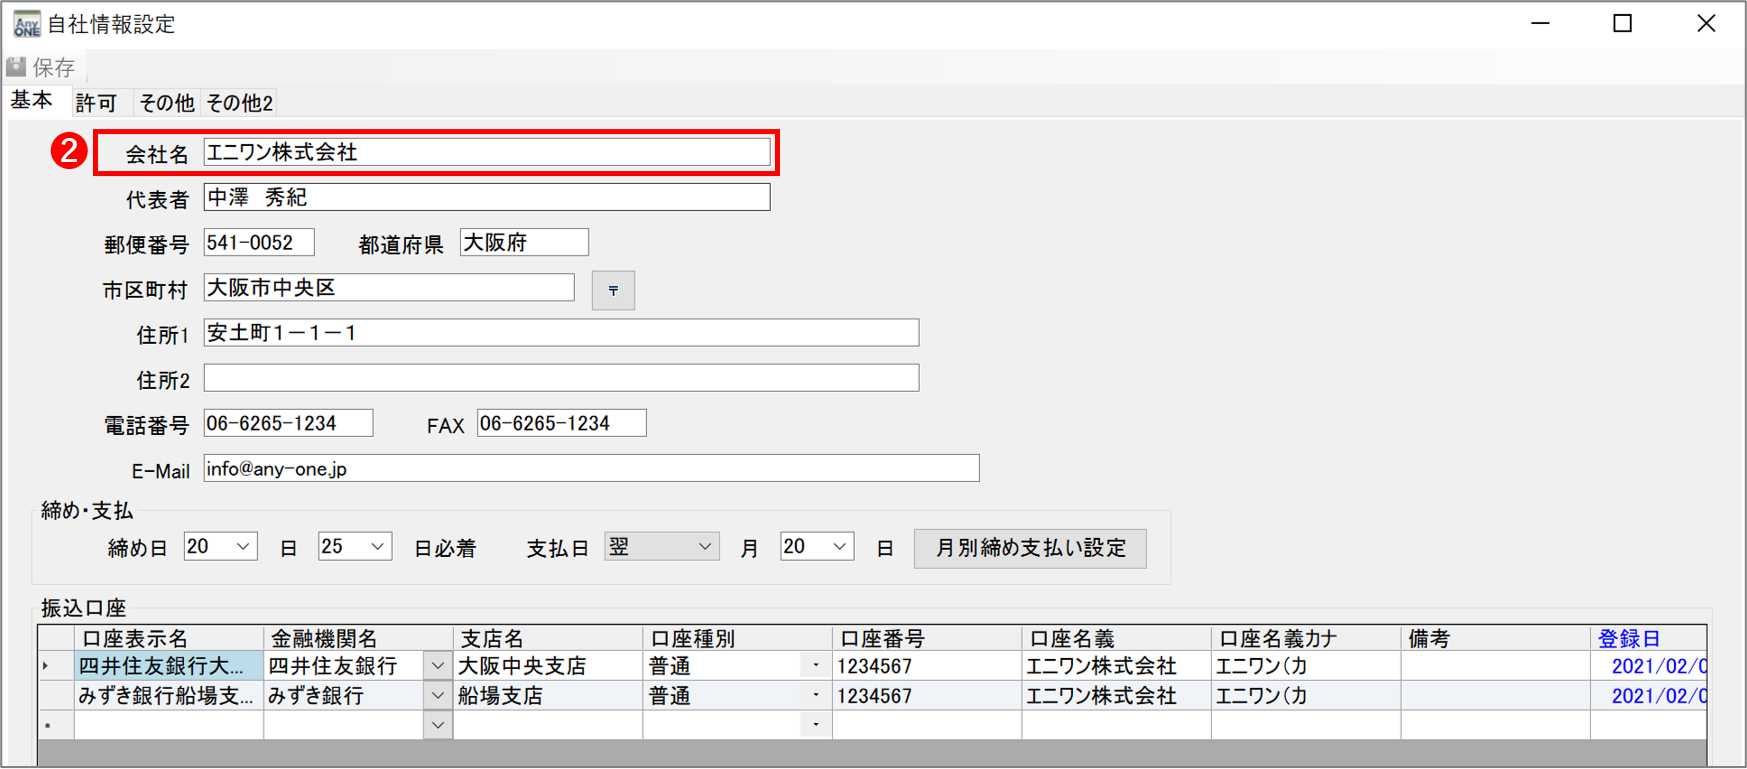Select the その他2 tab
Viewport: 1747px width, 769px height.
(239, 103)
